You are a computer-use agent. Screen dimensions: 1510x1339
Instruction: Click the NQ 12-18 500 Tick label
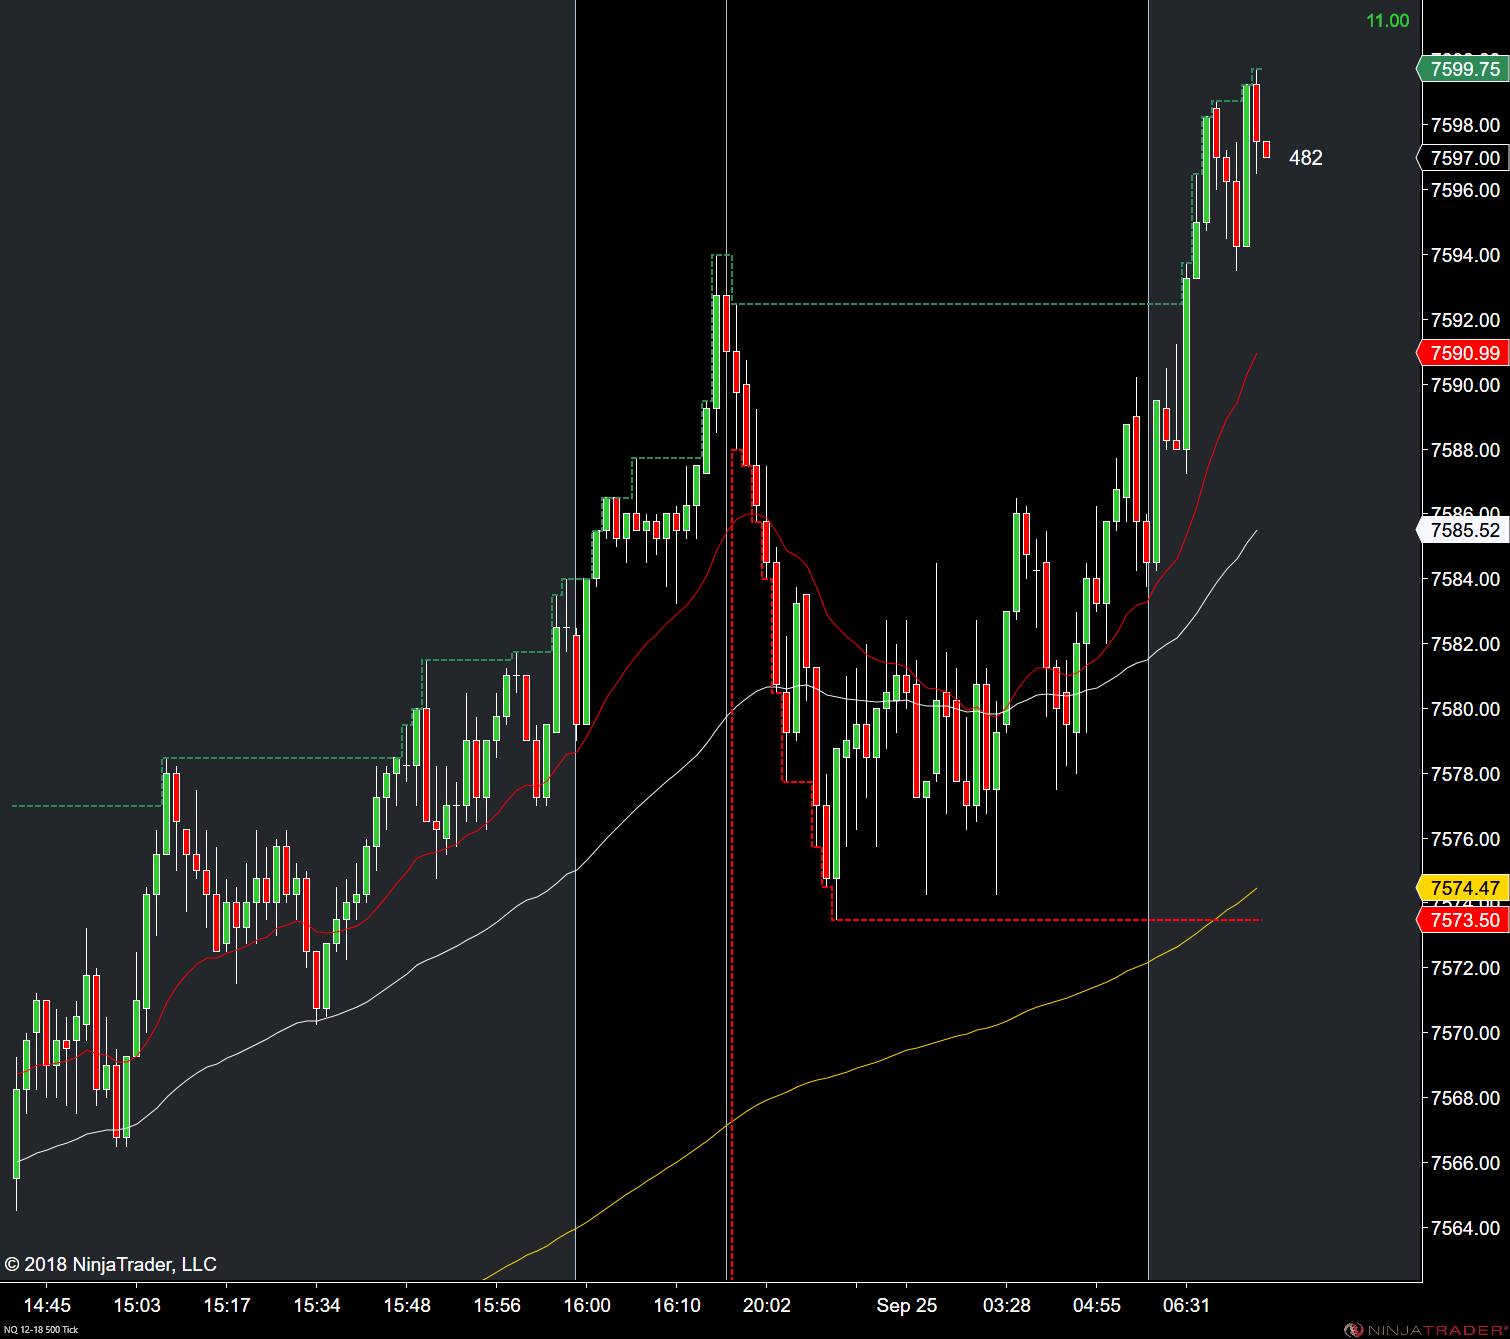pos(41,1329)
